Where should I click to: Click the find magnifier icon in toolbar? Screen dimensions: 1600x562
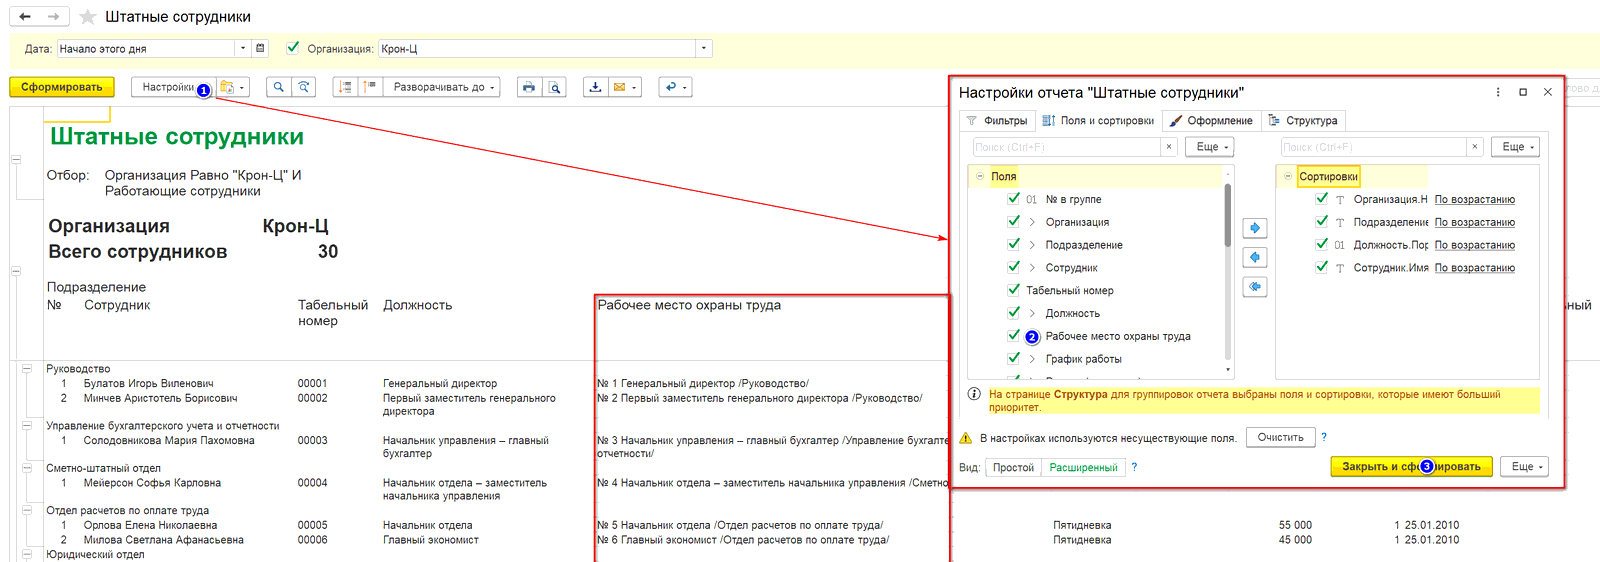click(278, 87)
